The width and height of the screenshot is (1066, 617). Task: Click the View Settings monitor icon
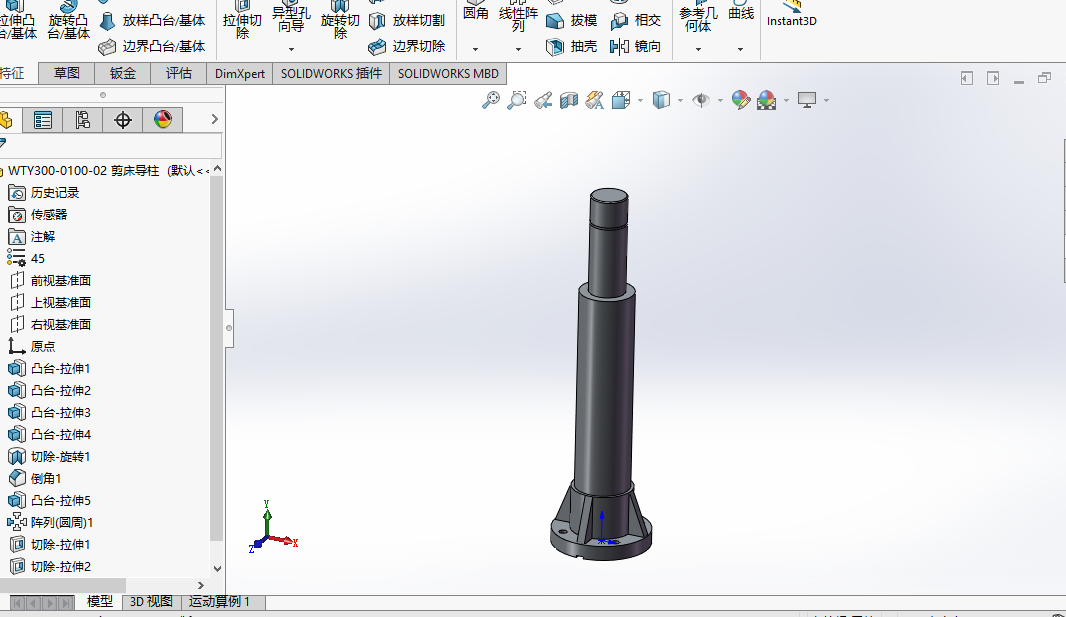pyautogui.click(x=807, y=101)
